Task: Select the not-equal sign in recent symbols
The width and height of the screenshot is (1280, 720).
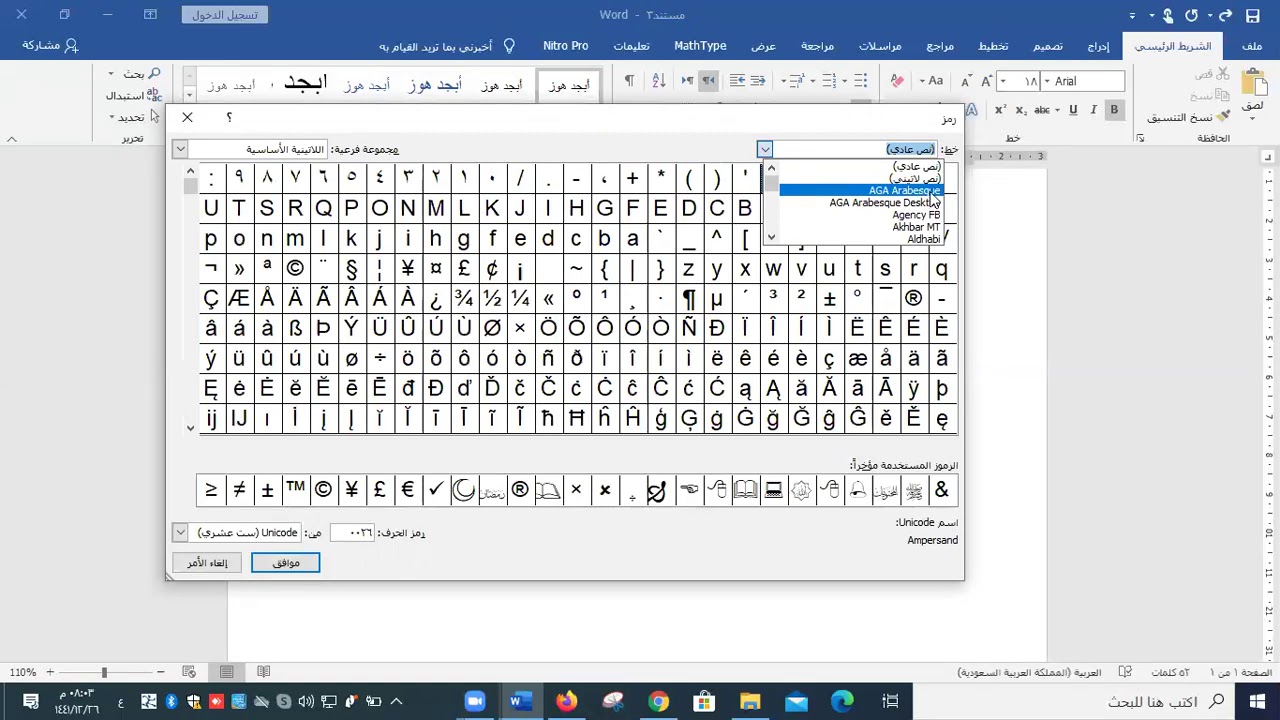Action: [239, 490]
